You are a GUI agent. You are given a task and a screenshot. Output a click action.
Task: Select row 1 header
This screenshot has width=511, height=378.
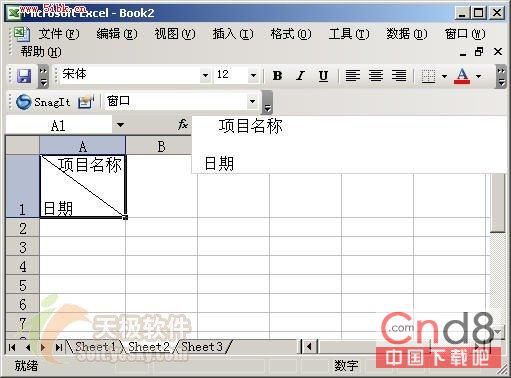tap(23, 186)
